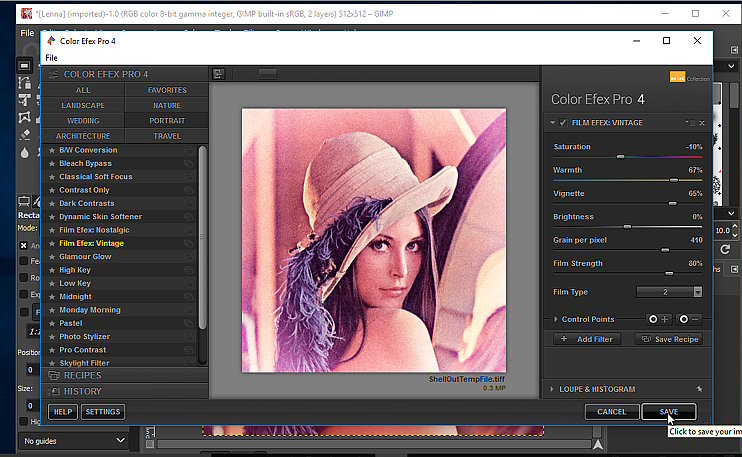This screenshot has width=742, height=457.
Task: Click the filter list scrollbar
Action: coord(203,237)
